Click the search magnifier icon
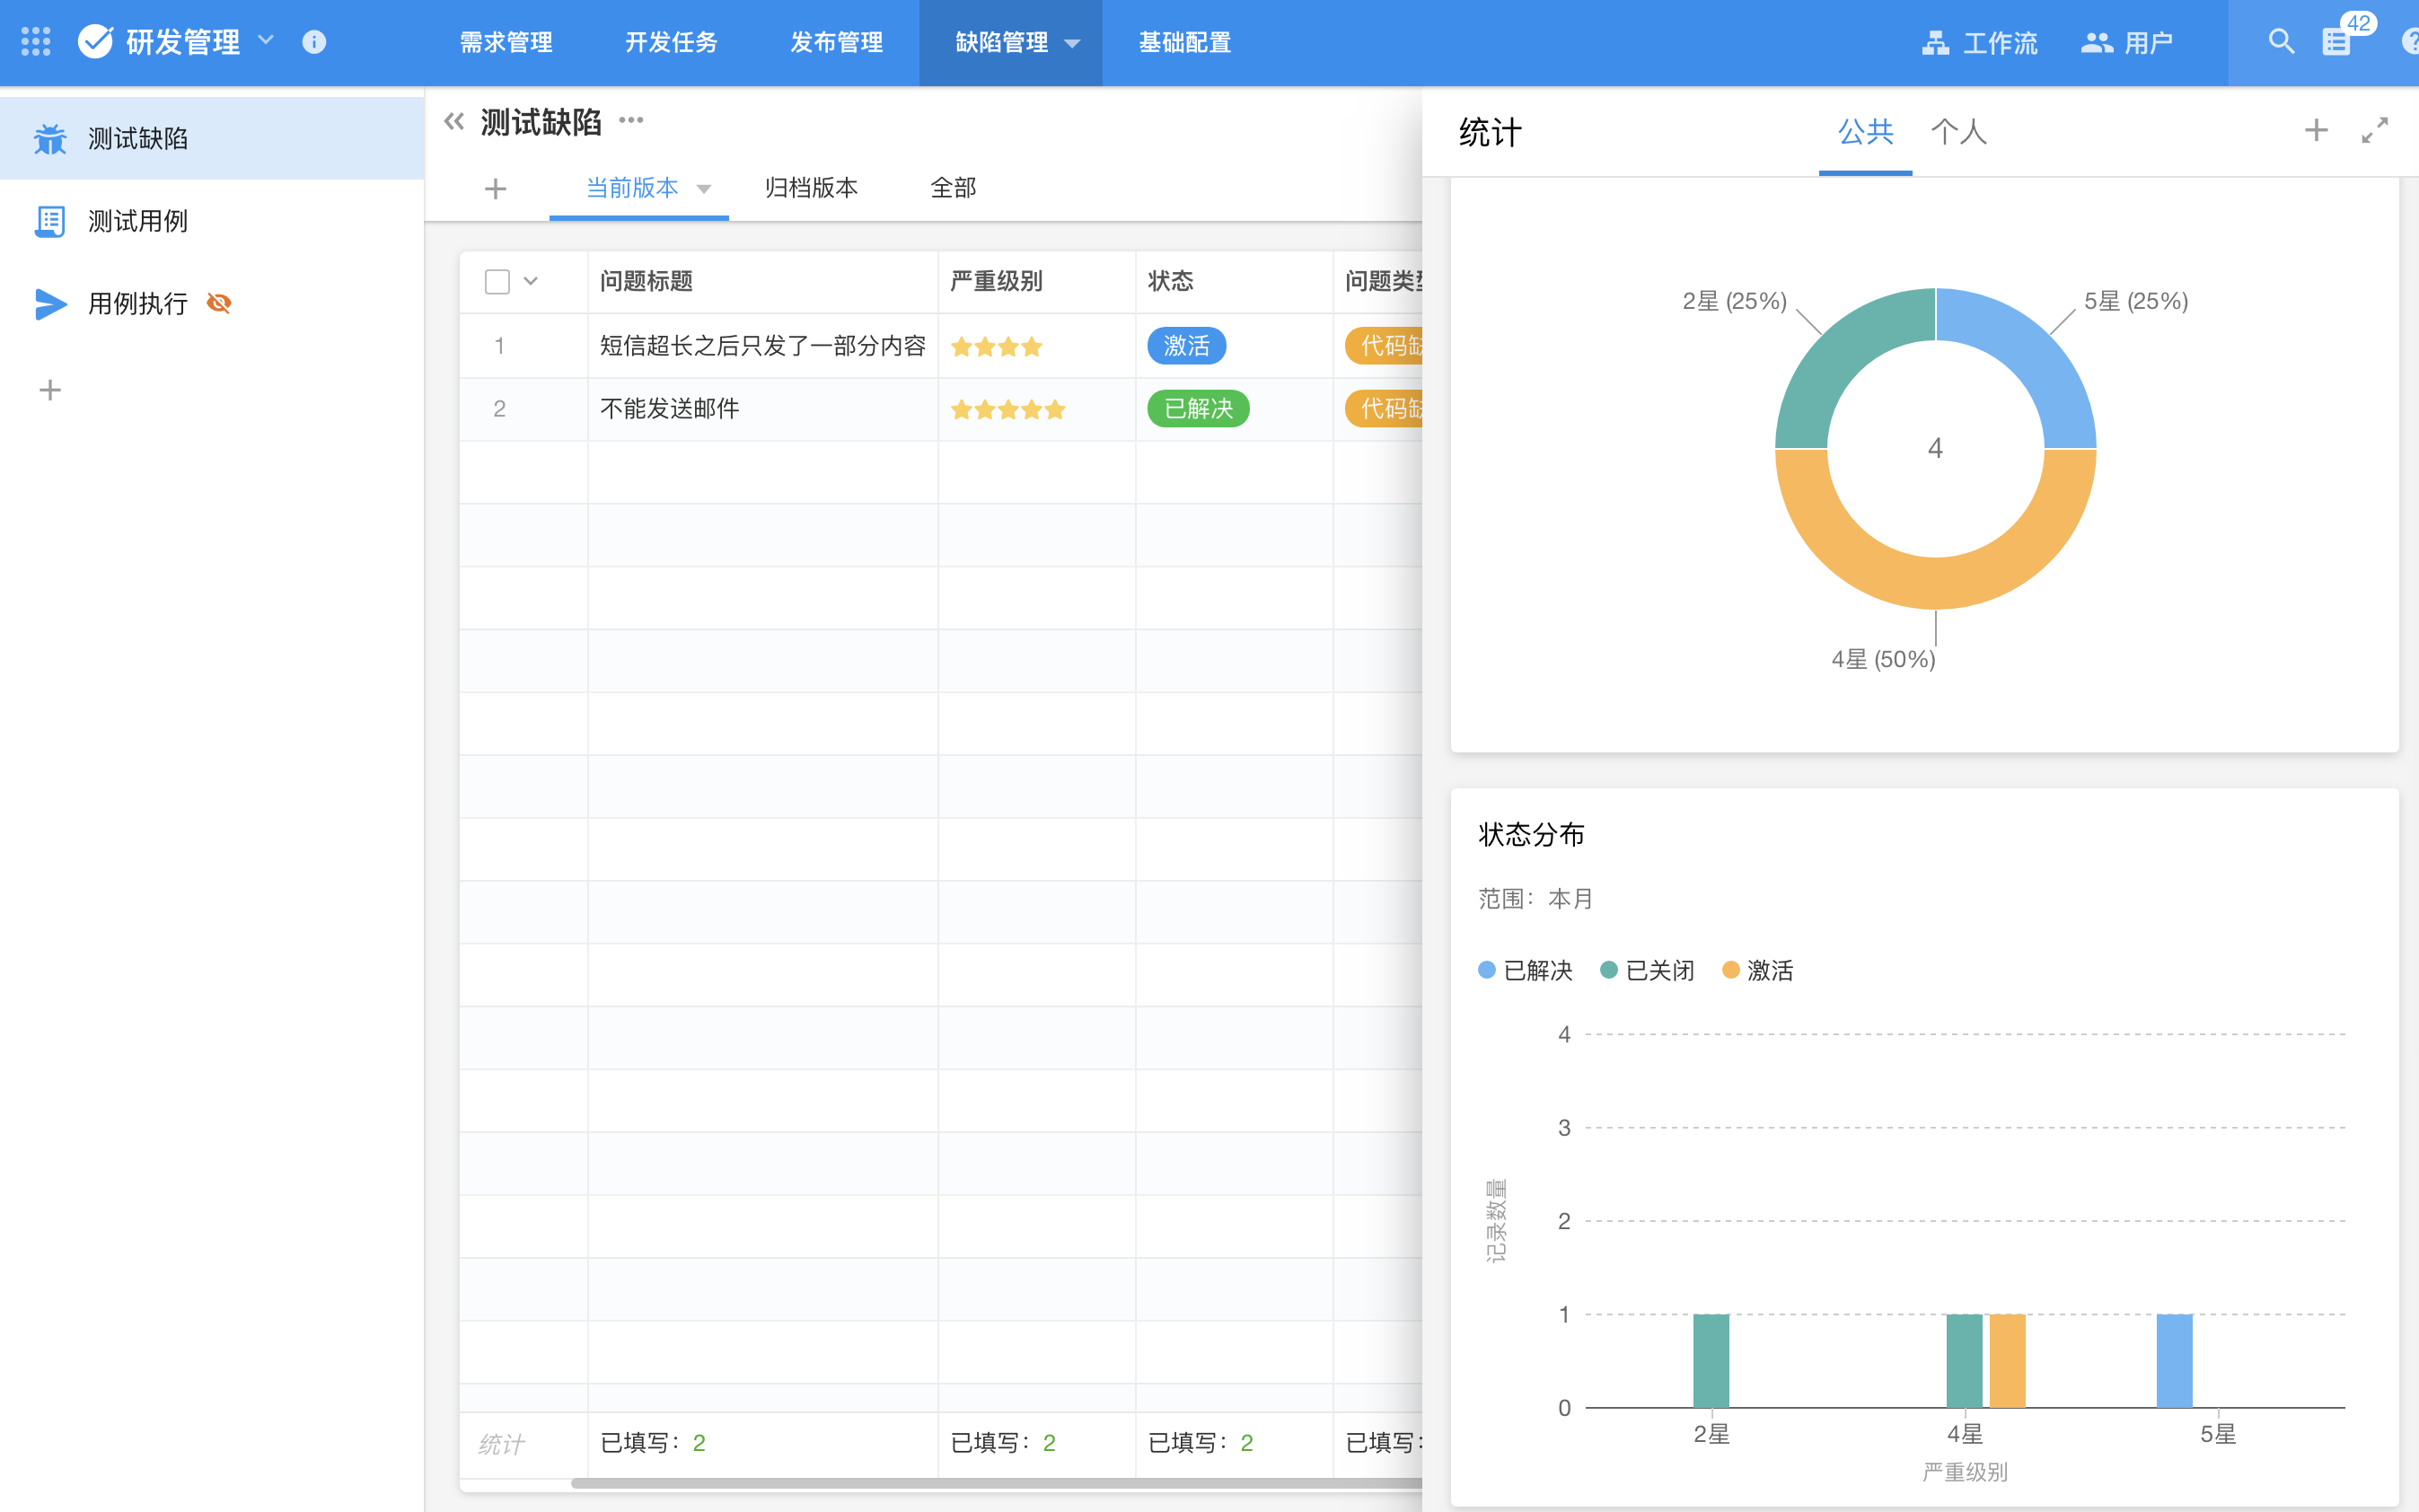Viewport: 2419px width, 1512px height. tap(2281, 41)
